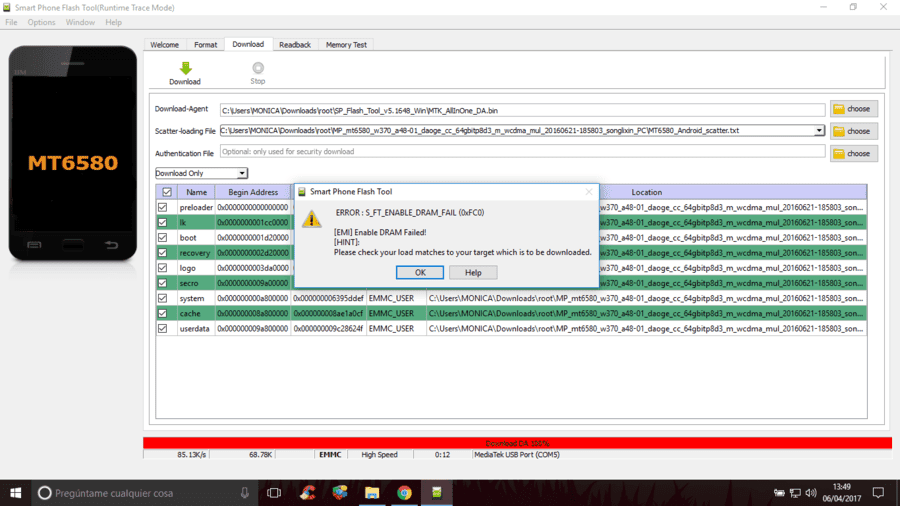
Task: Expand the Scatter-loading File path dropdown
Action: pos(819,131)
